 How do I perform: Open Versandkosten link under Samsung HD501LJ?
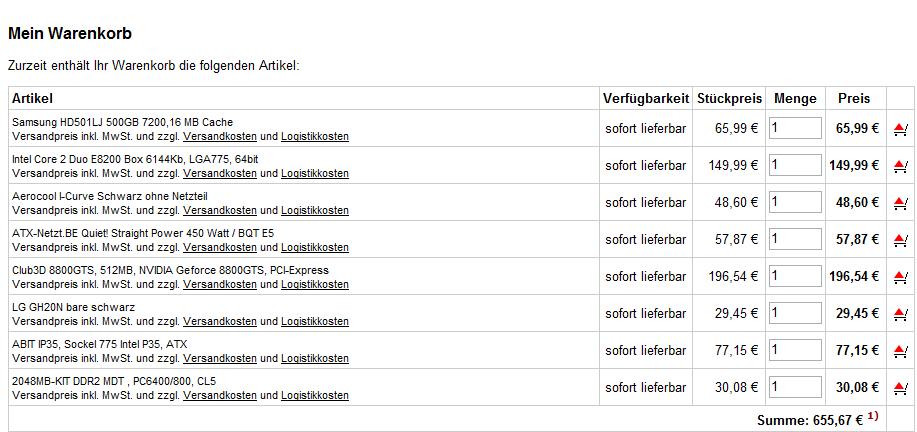tap(220, 136)
